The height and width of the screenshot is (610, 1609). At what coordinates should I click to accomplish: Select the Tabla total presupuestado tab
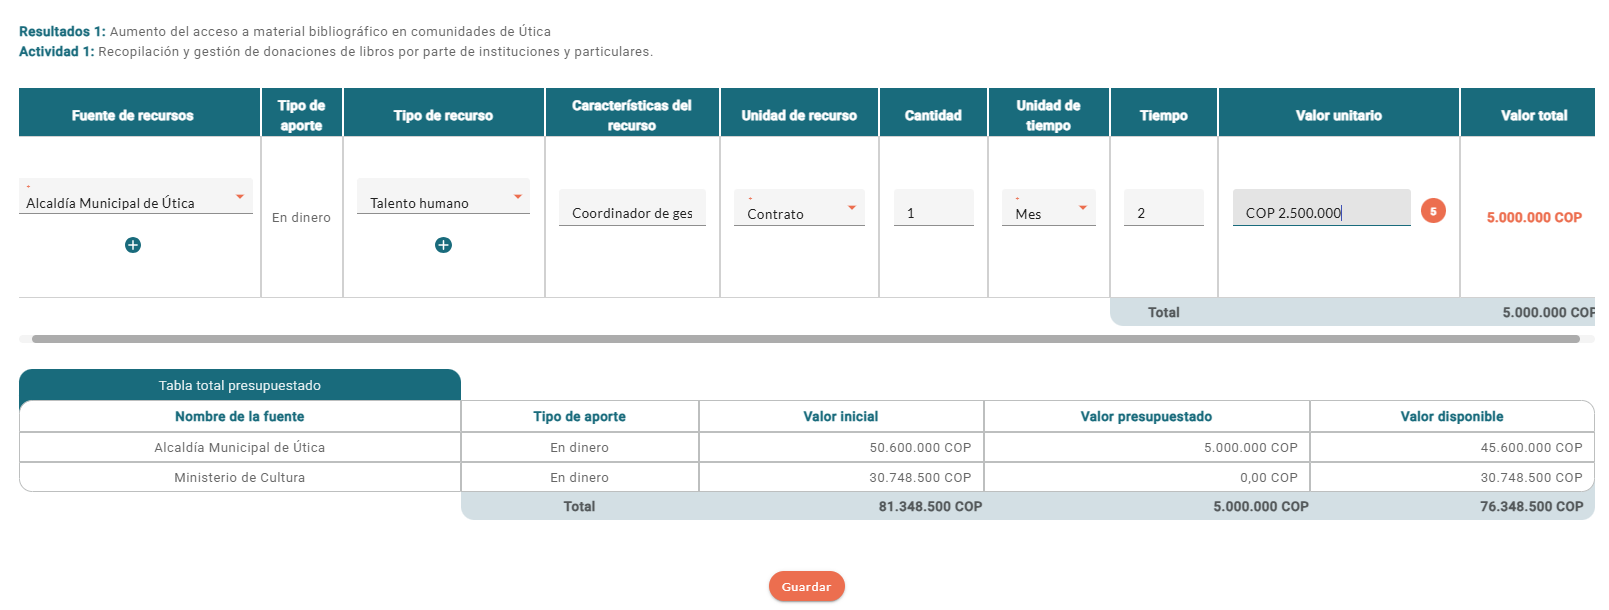pyautogui.click(x=239, y=385)
